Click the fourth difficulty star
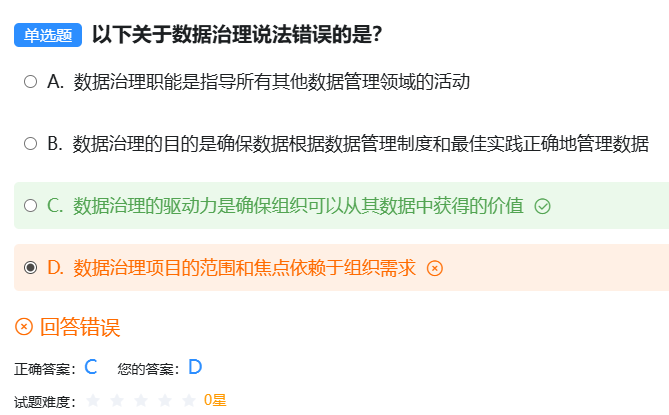The image size is (669, 415). pyautogui.click(x=165, y=400)
